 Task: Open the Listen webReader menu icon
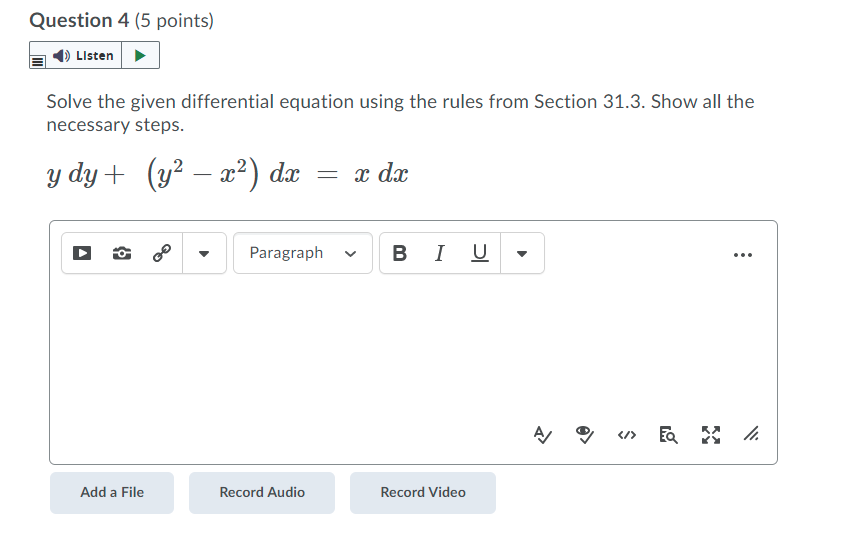click(38, 56)
